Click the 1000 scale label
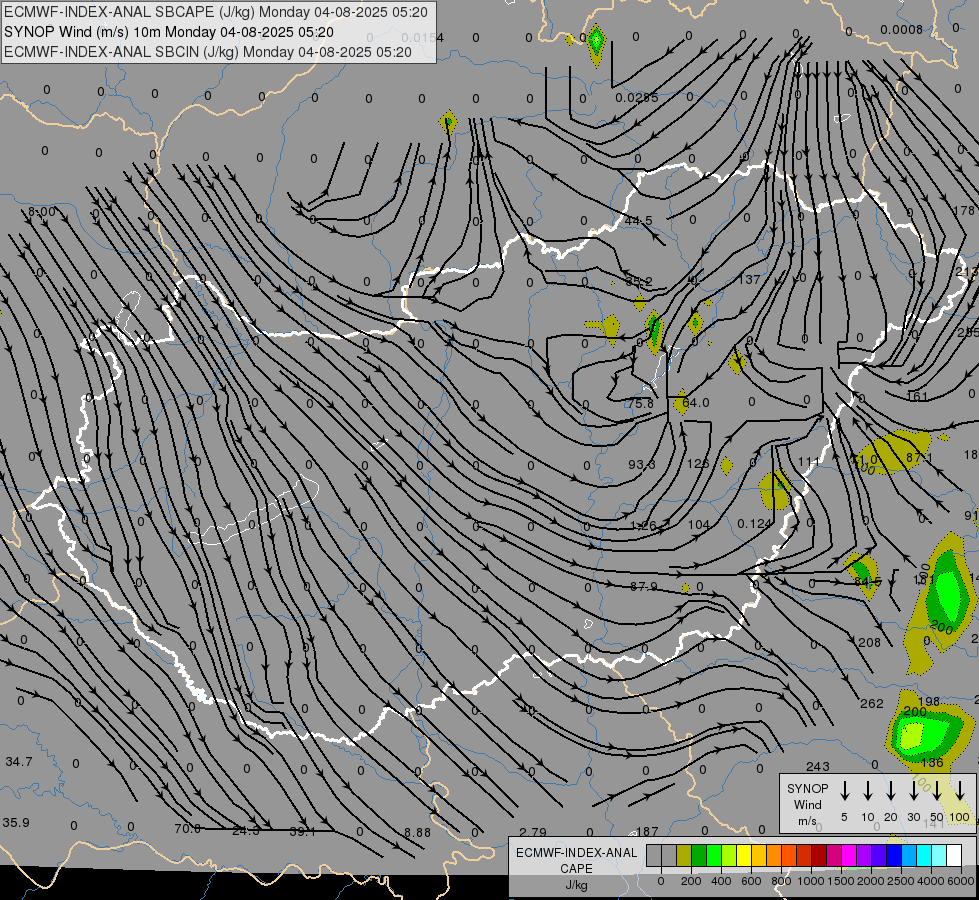The height and width of the screenshot is (900, 979). (810, 881)
